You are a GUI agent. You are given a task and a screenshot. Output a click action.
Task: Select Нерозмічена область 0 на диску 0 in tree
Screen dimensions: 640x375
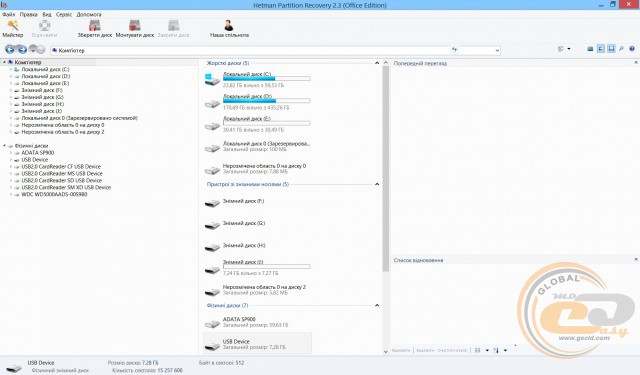62,125
